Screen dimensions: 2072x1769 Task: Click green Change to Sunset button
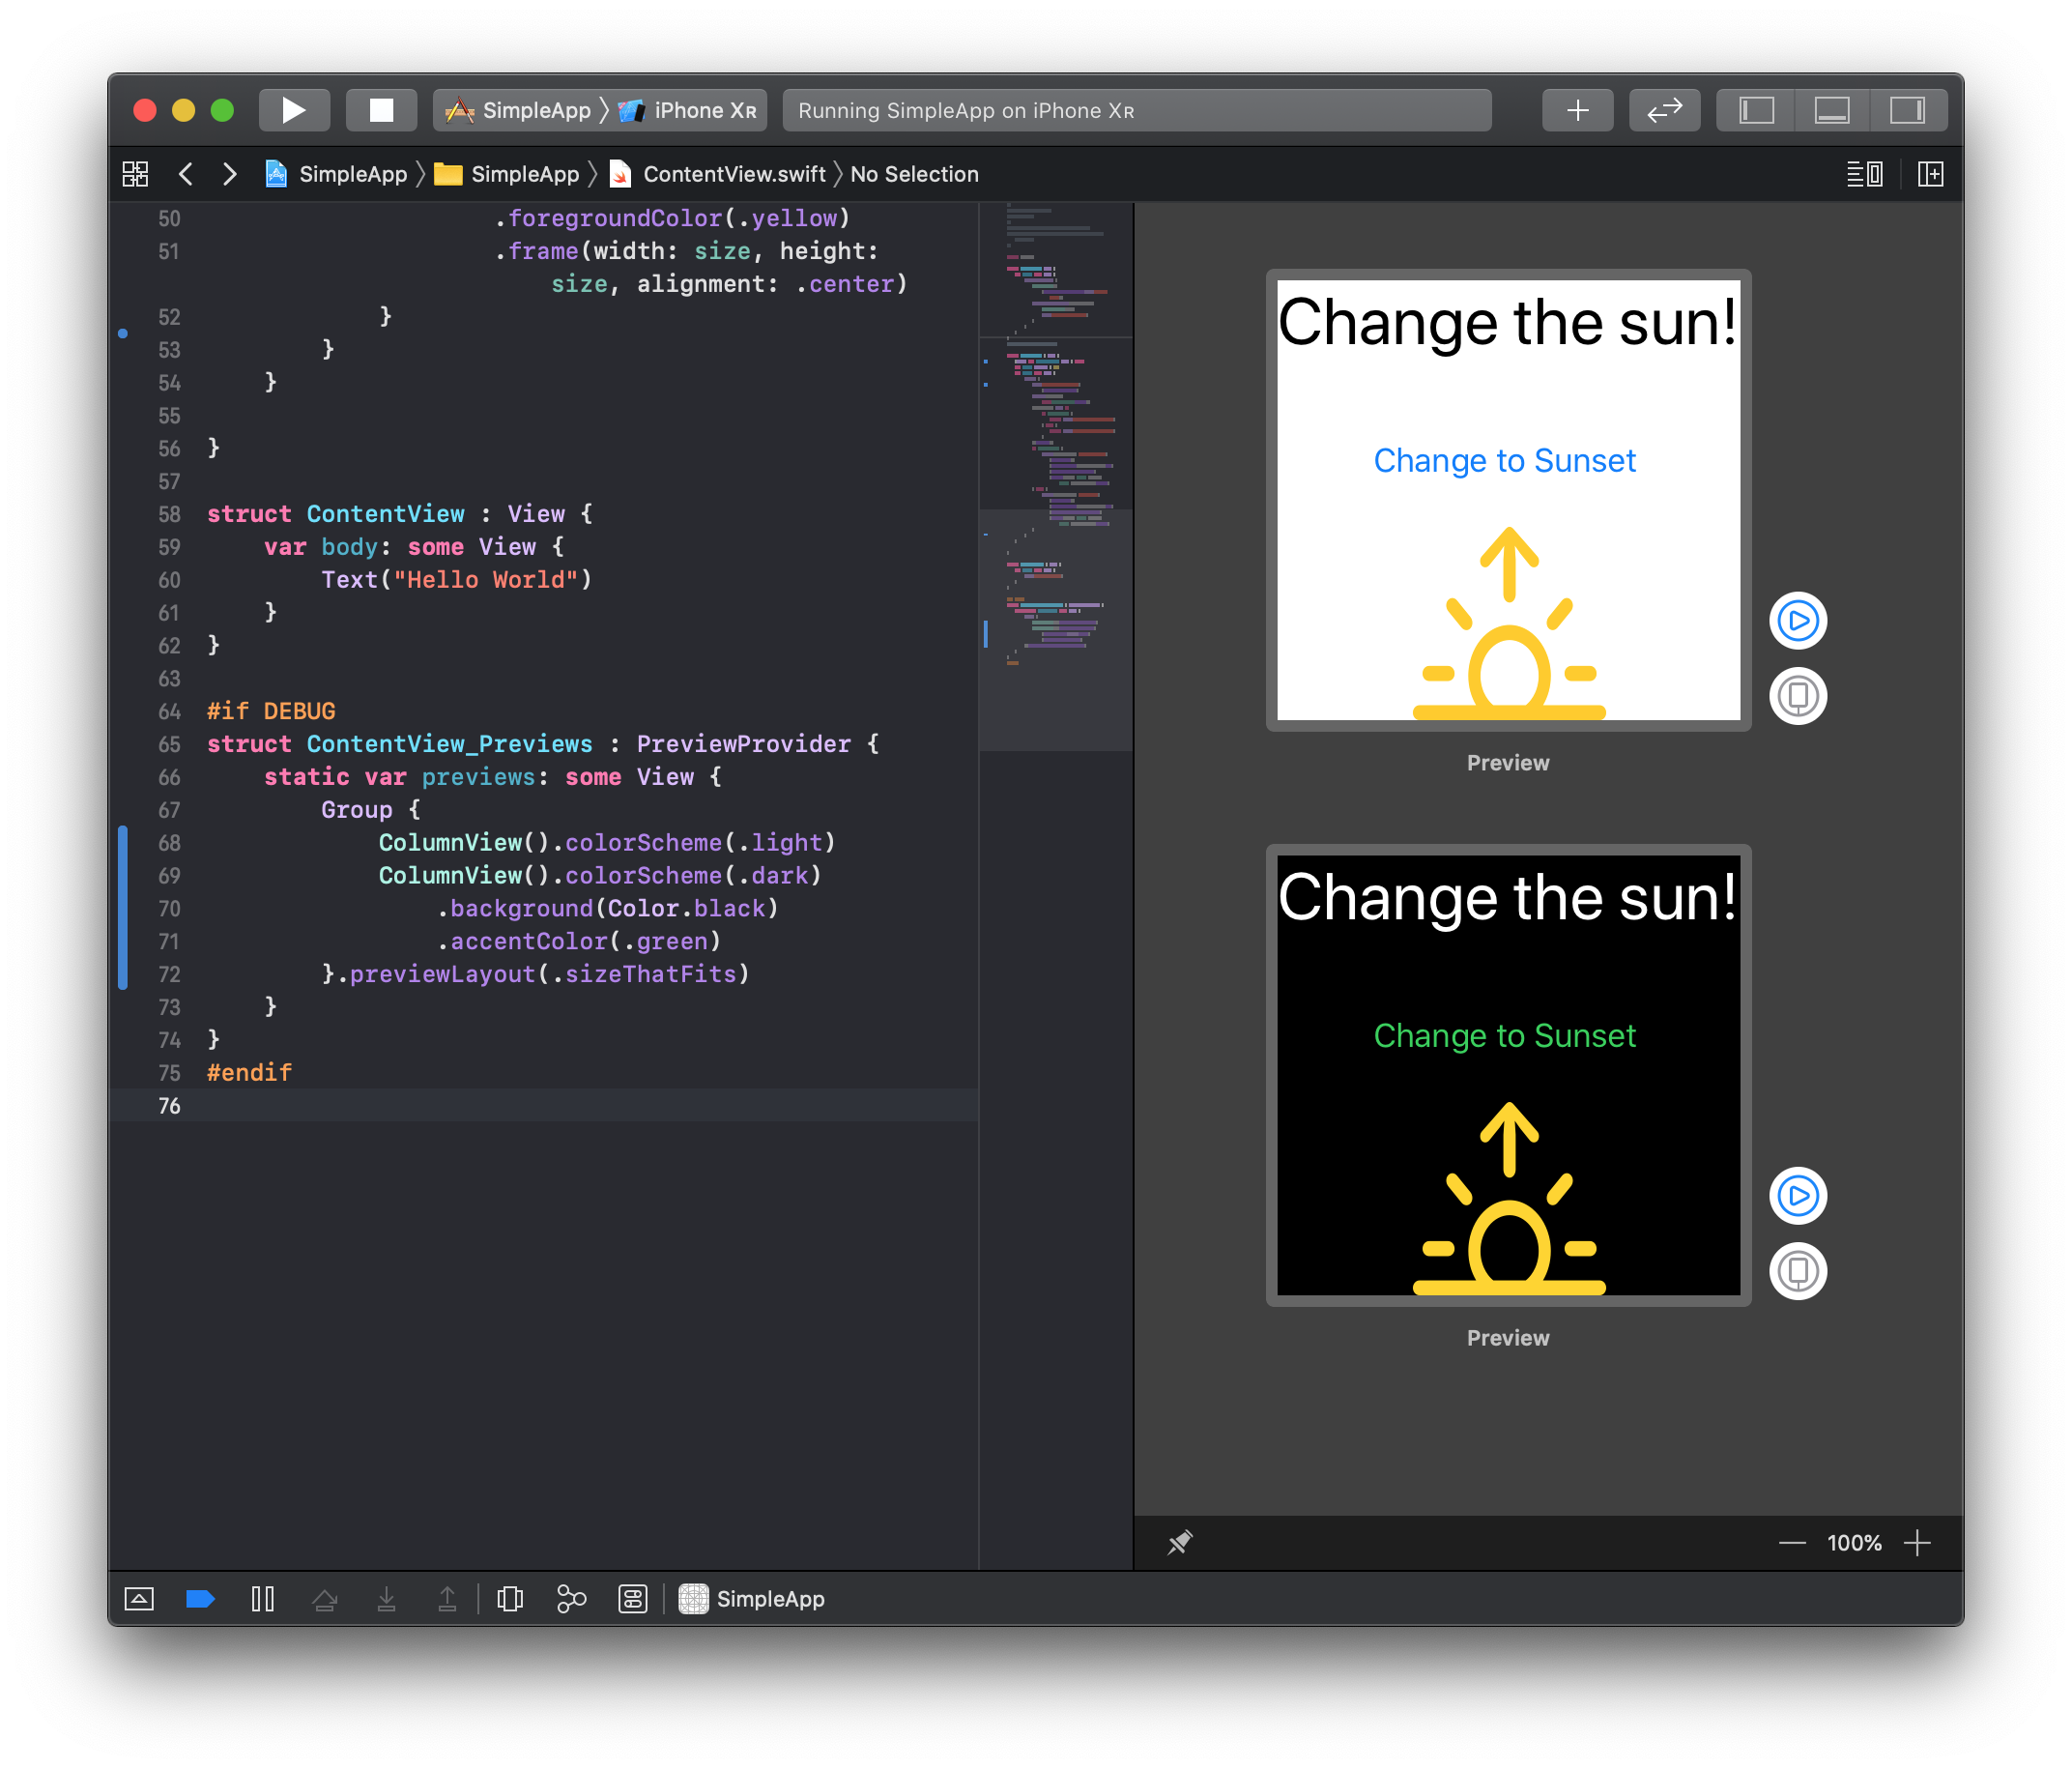tap(1504, 1035)
